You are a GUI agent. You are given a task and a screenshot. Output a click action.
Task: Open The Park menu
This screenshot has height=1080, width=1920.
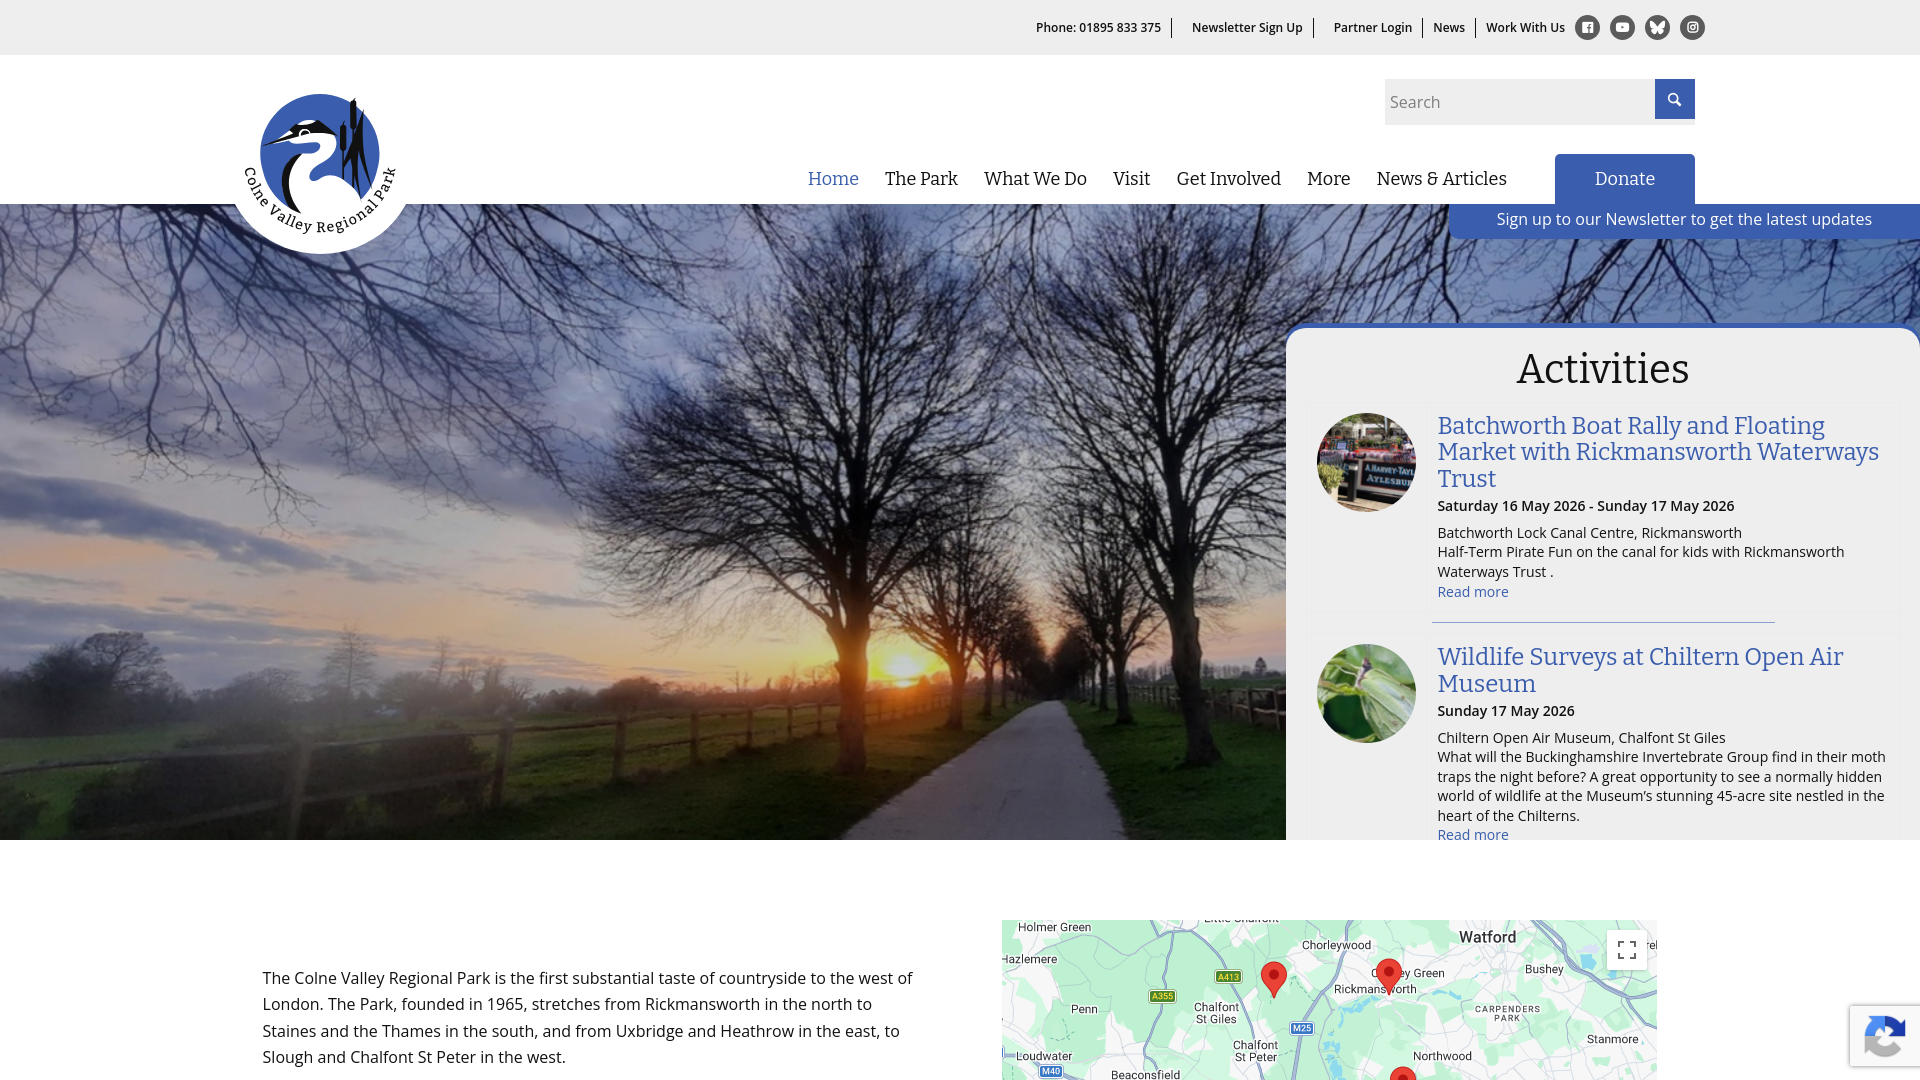(921, 179)
